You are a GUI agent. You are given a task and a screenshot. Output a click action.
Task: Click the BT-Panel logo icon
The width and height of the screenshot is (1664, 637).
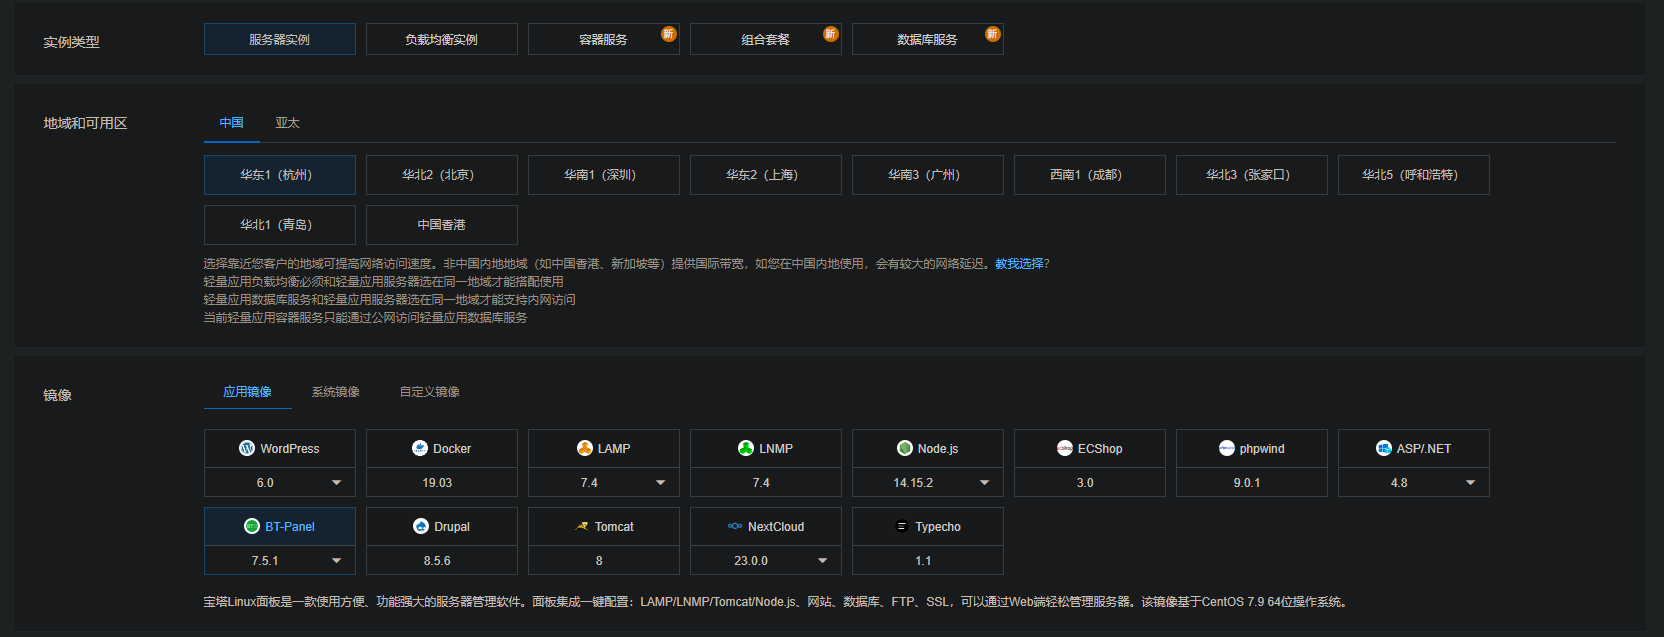252,526
